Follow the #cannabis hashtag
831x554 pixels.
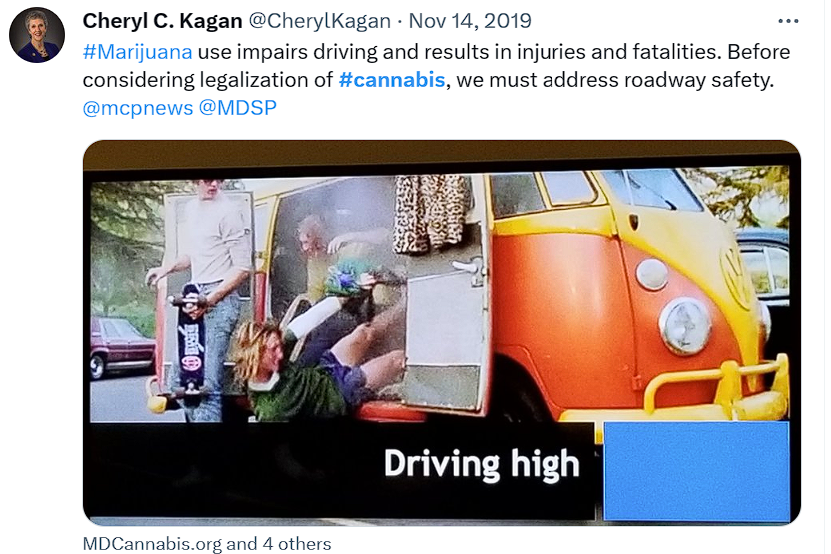pos(392,80)
